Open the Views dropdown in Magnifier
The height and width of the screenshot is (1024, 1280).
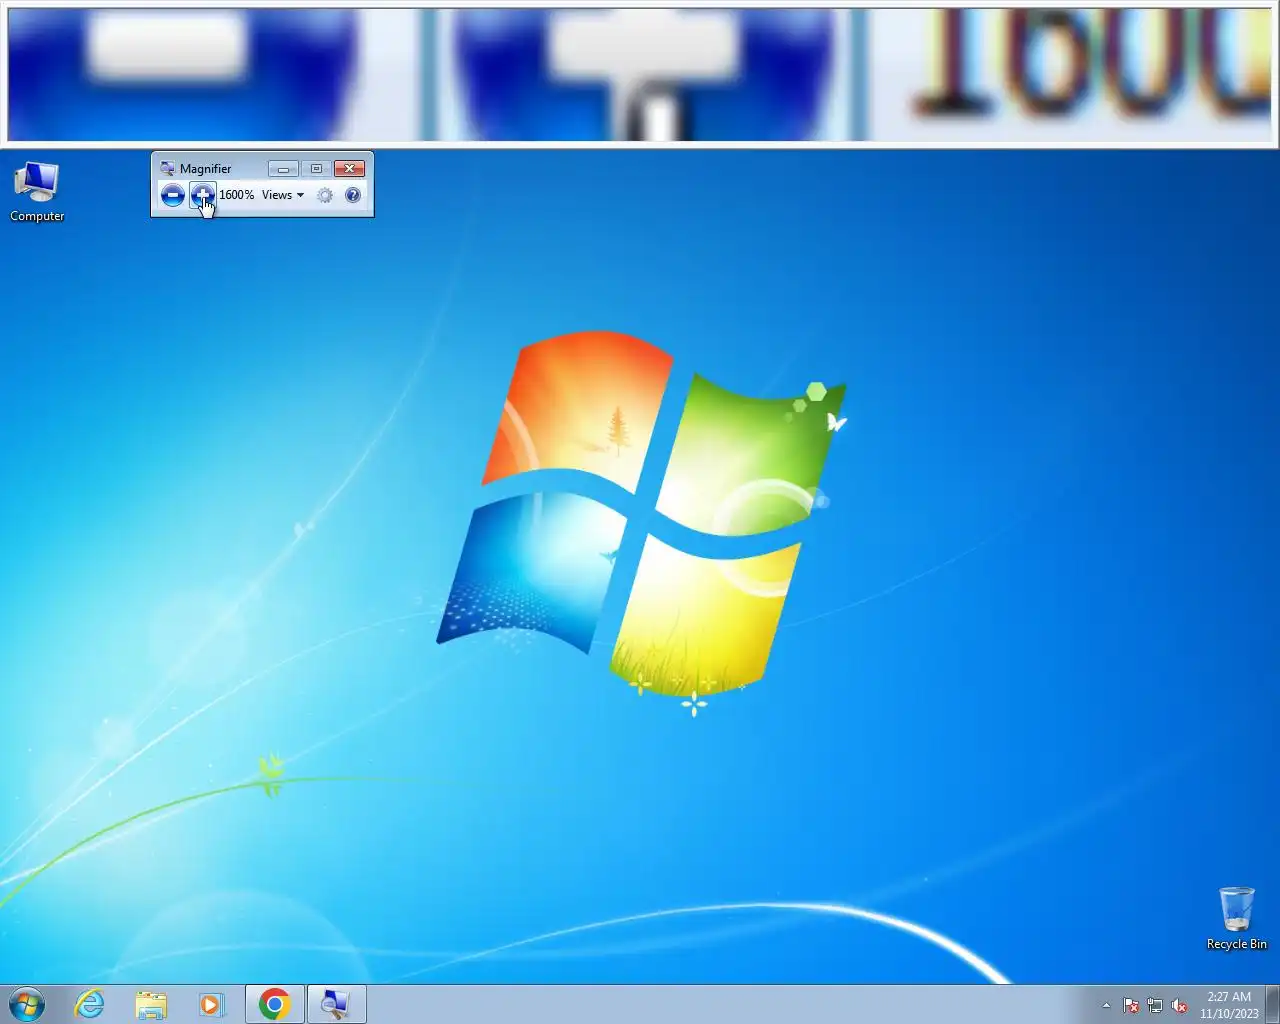click(x=283, y=195)
